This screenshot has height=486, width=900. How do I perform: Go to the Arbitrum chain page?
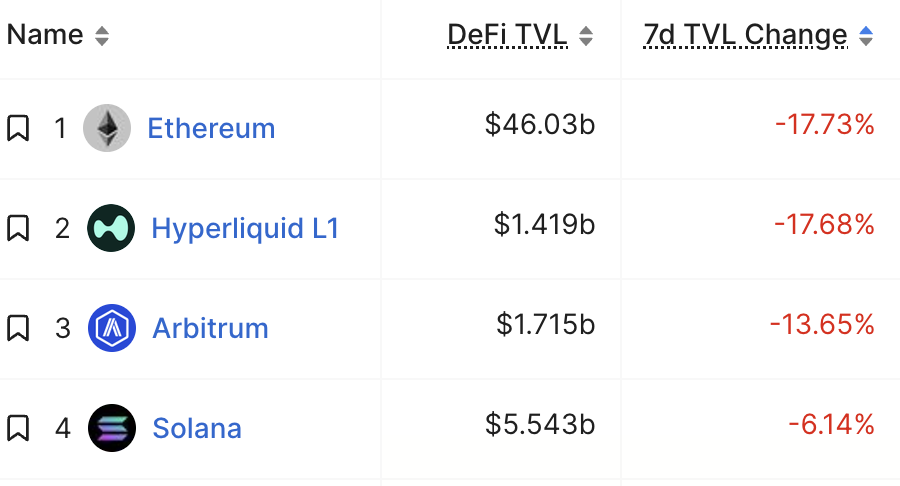210,328
